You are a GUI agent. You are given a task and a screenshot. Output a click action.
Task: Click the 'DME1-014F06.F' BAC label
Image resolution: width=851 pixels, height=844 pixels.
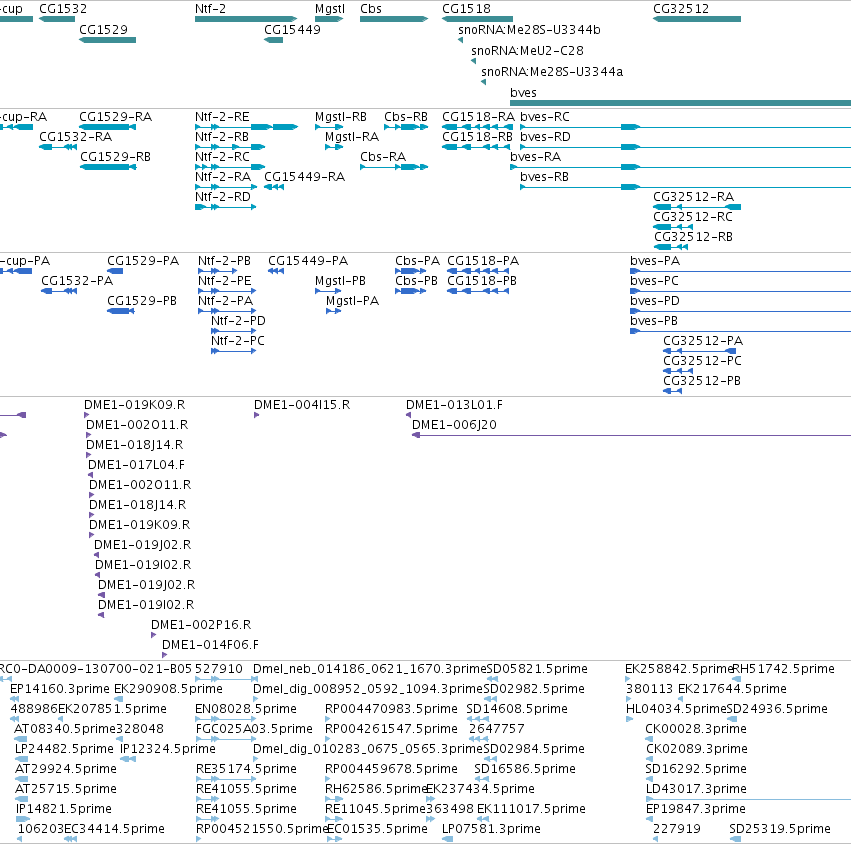[211, 645]
